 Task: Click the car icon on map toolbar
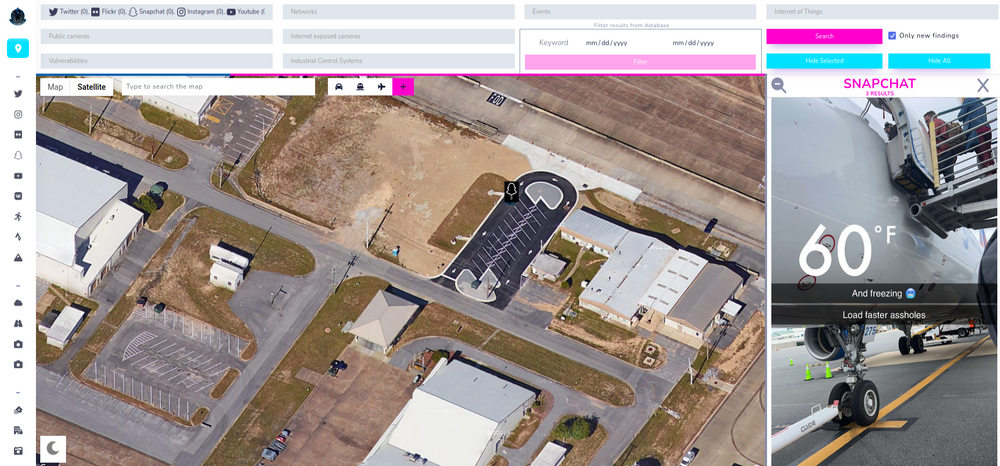point(339,87)
